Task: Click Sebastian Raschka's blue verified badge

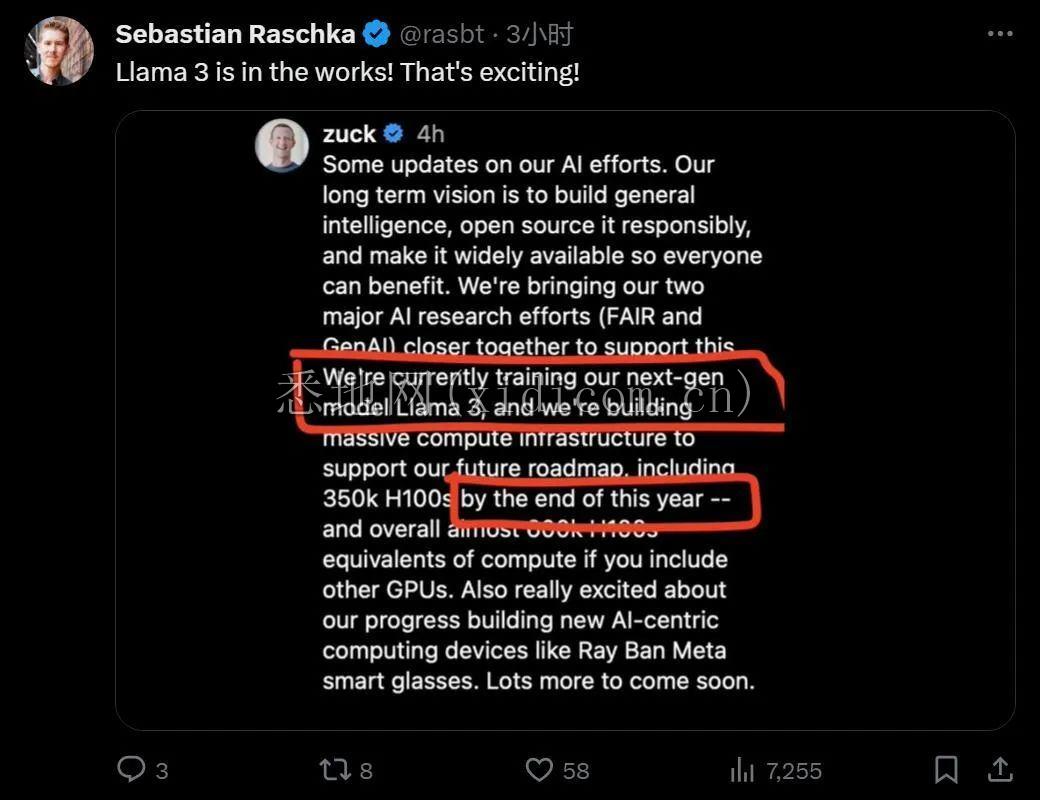Action: (x=376, y=34)
